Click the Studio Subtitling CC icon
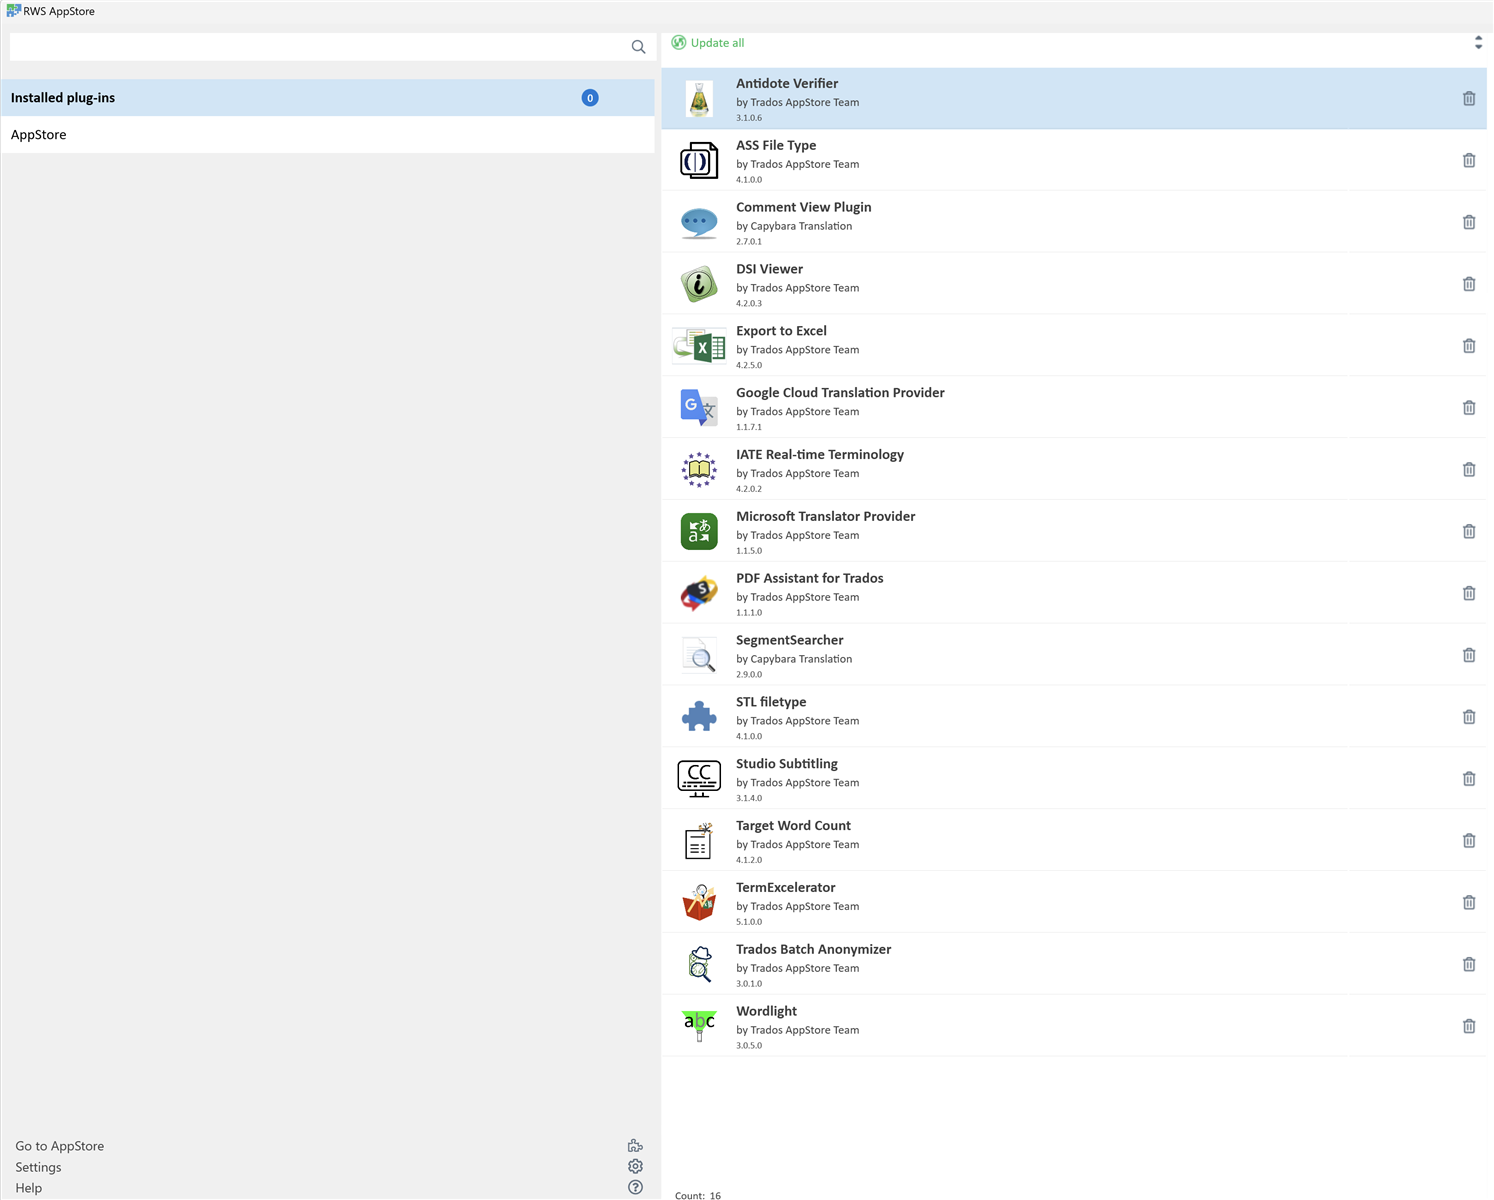Viewport: 1494px width, 1200px height. (x=698, y=778)
